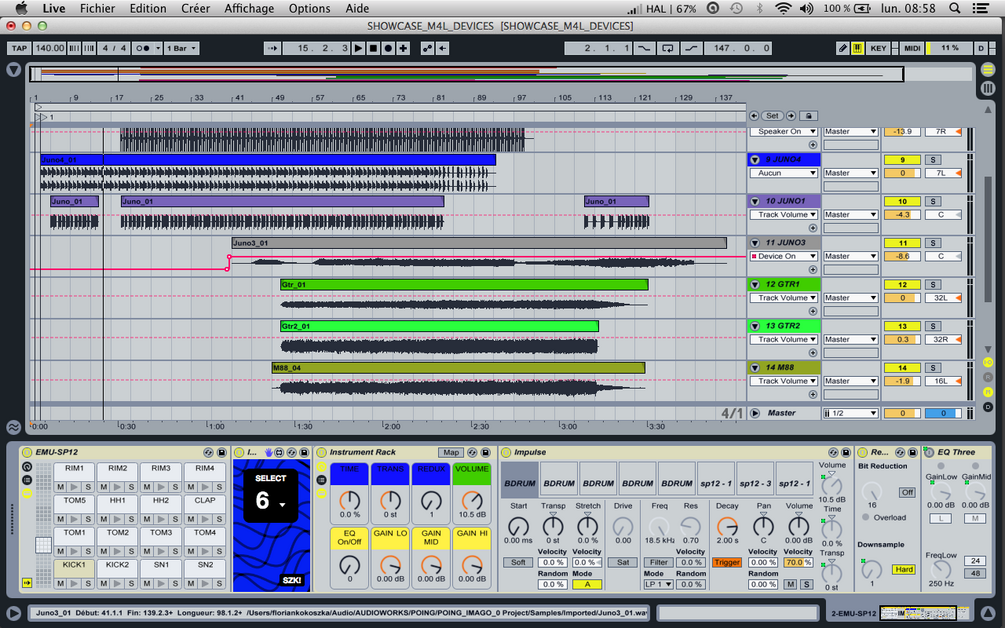Select the Juno3_01 clip header

(x=479, y=243)
